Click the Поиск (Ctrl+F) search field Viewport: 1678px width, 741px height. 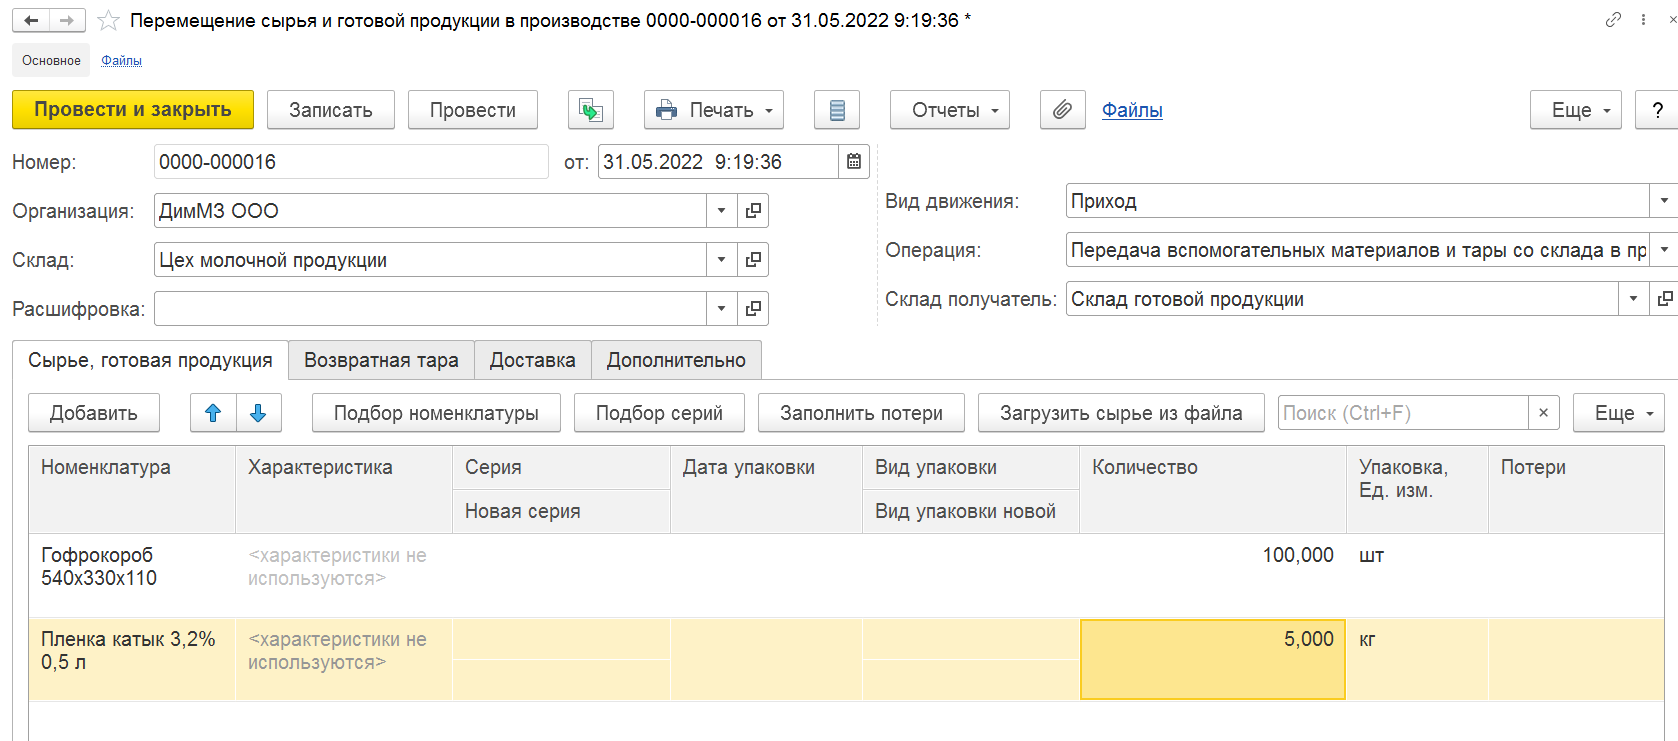[1403, 413]
